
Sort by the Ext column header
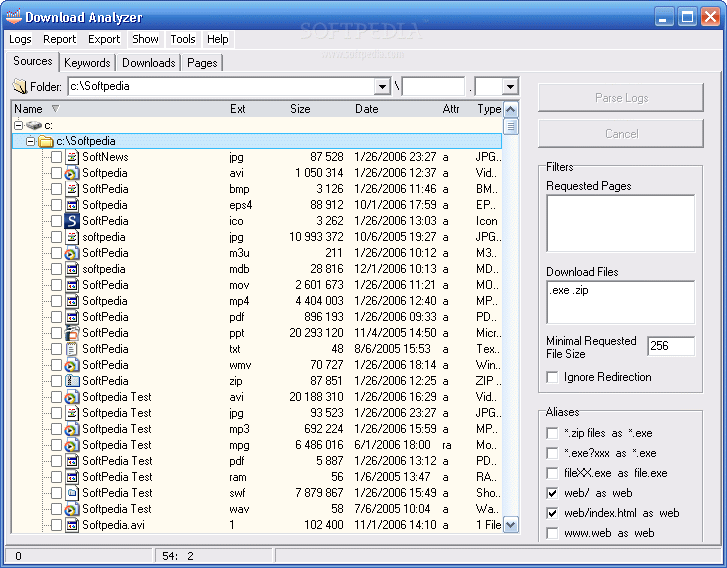pos(237,109)
